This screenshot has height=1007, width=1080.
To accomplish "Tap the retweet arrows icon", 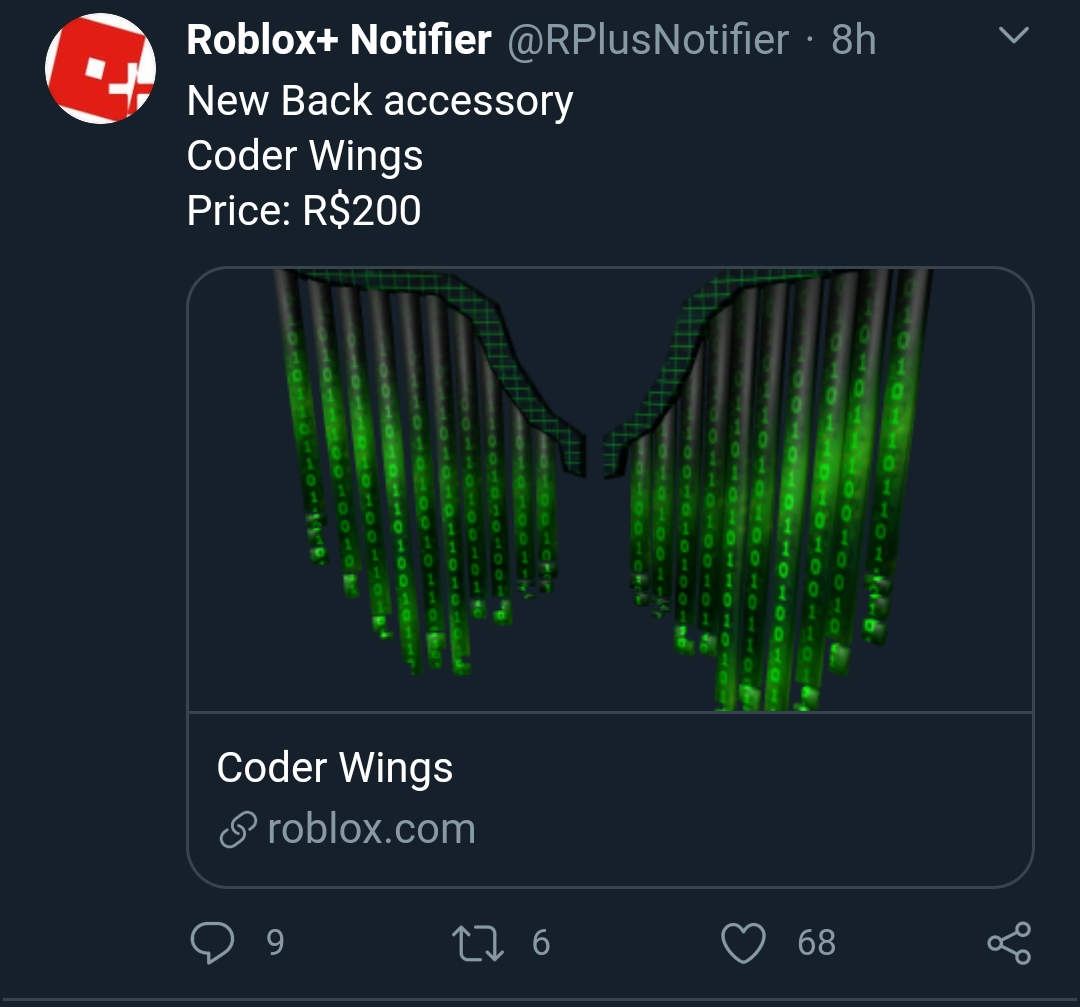I will pyautogui.click(x=478, y=942).
